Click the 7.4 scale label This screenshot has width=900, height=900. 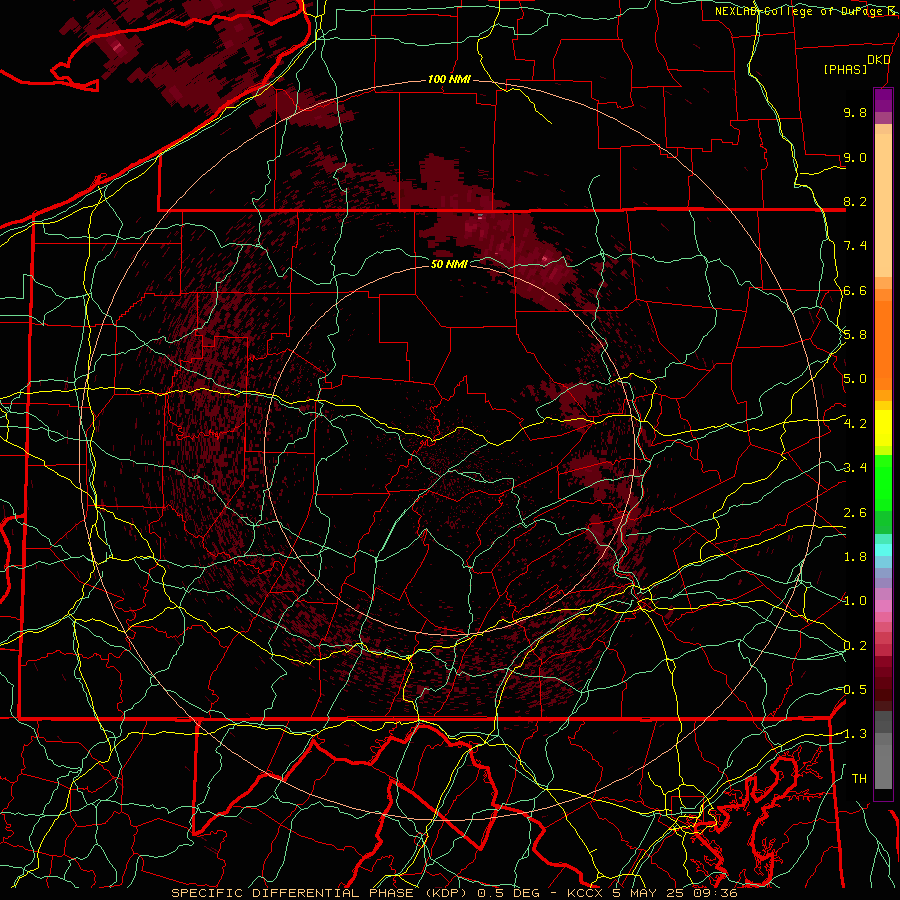(855, 246)
